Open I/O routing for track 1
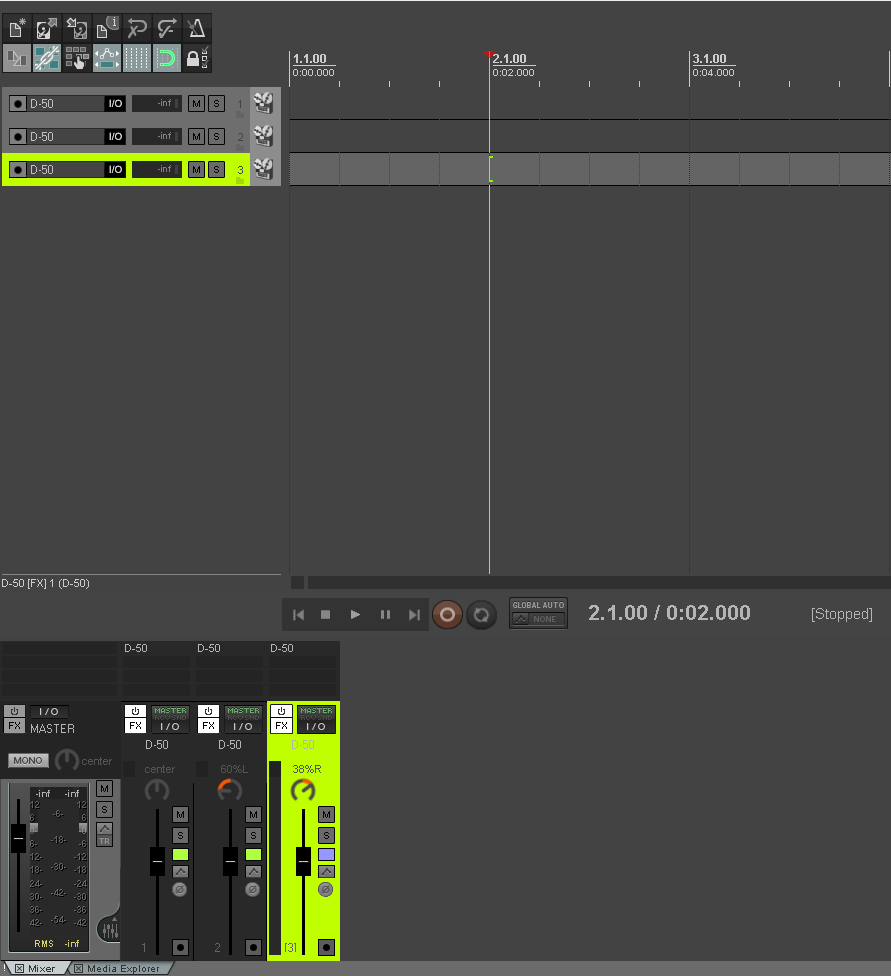The image size is (891, 976). click(x=115, y=104)
